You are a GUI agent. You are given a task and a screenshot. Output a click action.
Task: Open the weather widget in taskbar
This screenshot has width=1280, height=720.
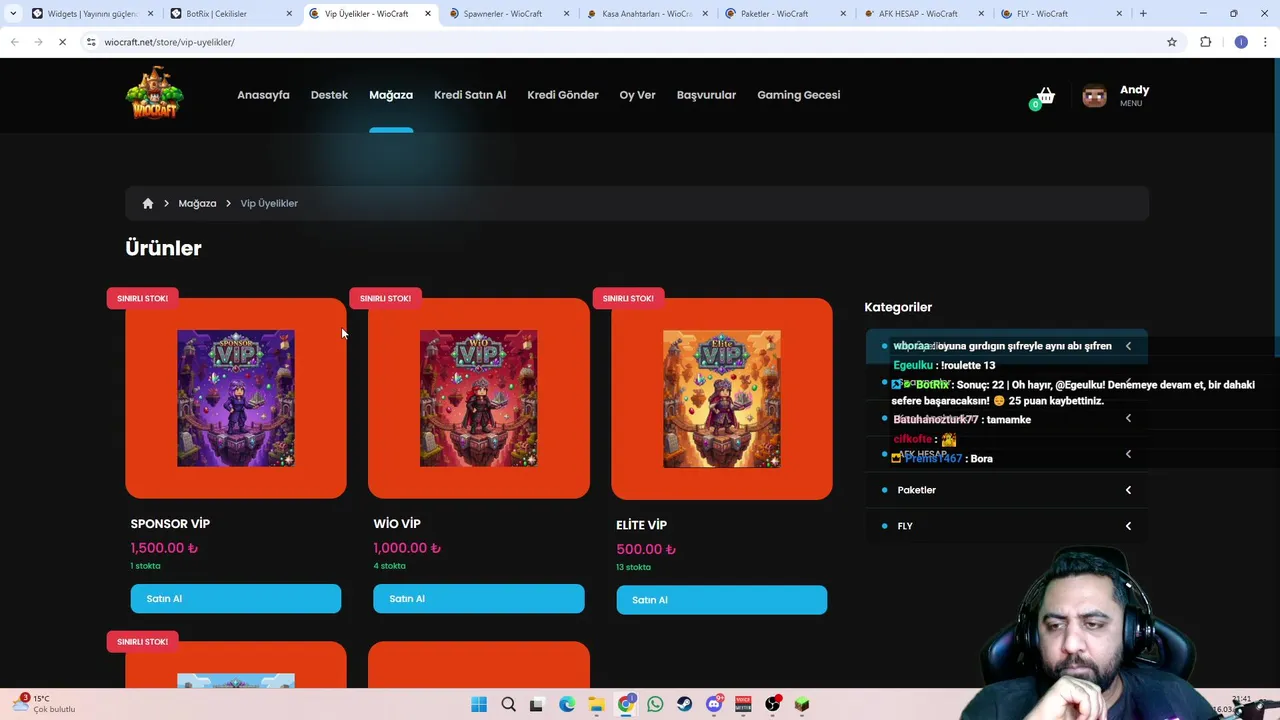[x=45, y=704]
